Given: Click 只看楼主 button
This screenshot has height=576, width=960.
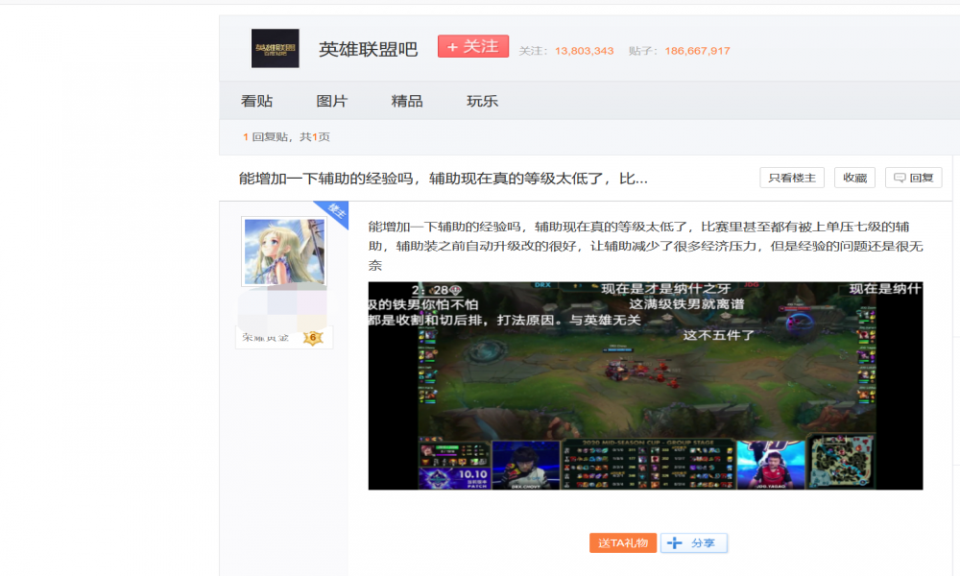Looking at the screenshot, I should point(792,178).
